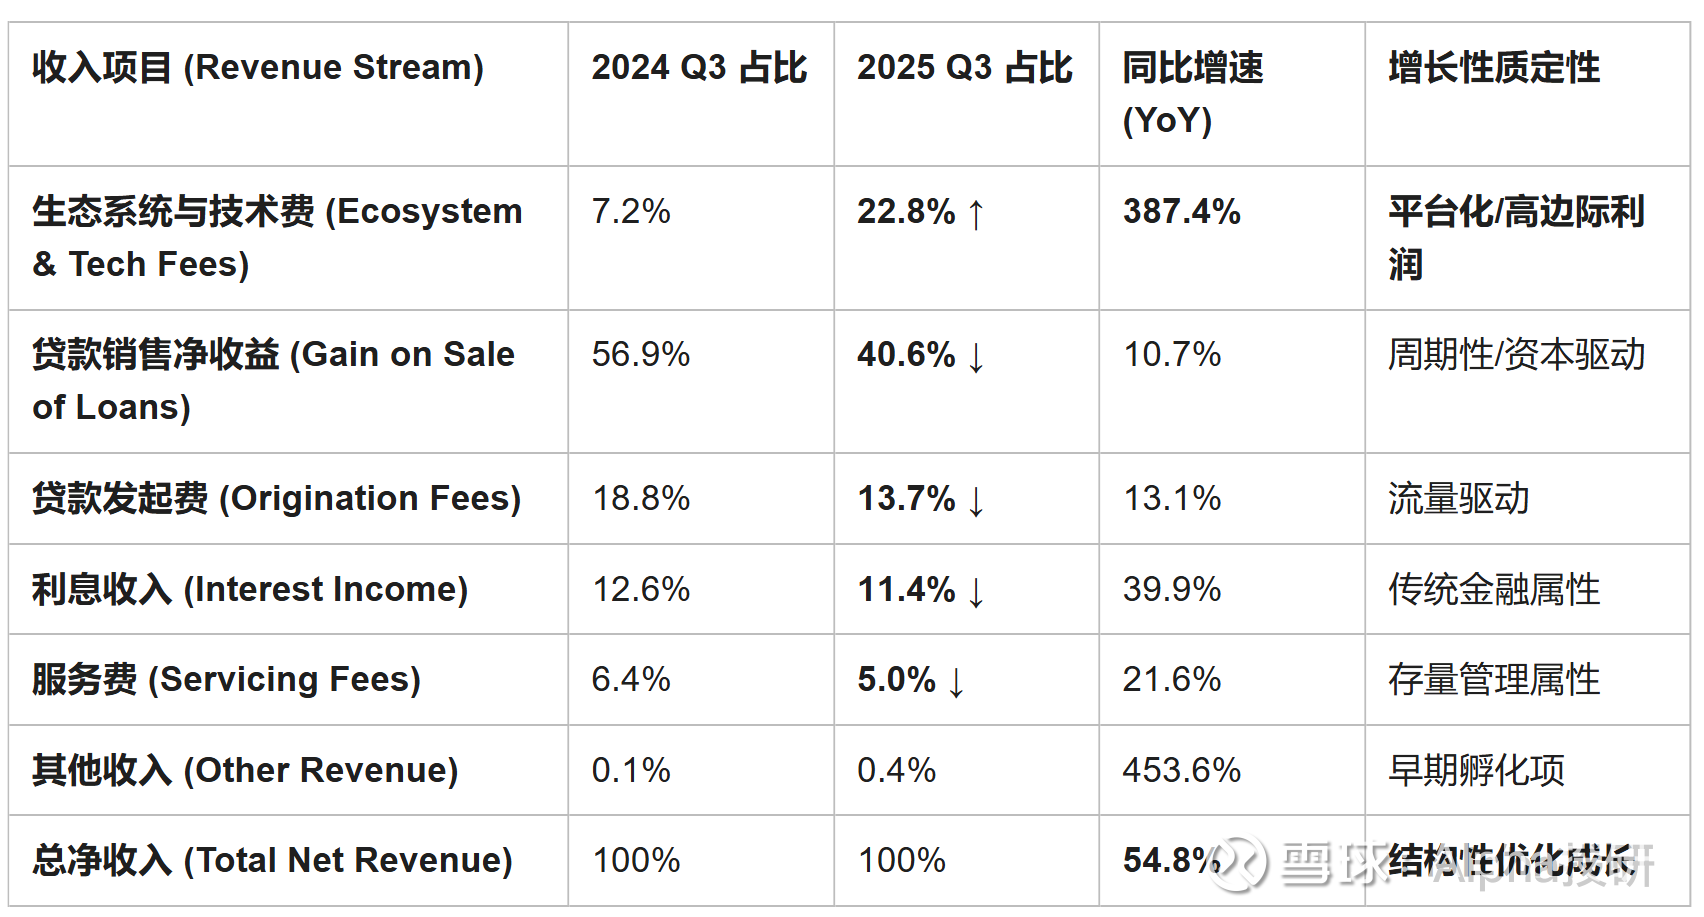Image resolution: width=1704 pixels, height=917 pixels.
Task: Select the Origination Fees row label
Action: click(276, 498)
